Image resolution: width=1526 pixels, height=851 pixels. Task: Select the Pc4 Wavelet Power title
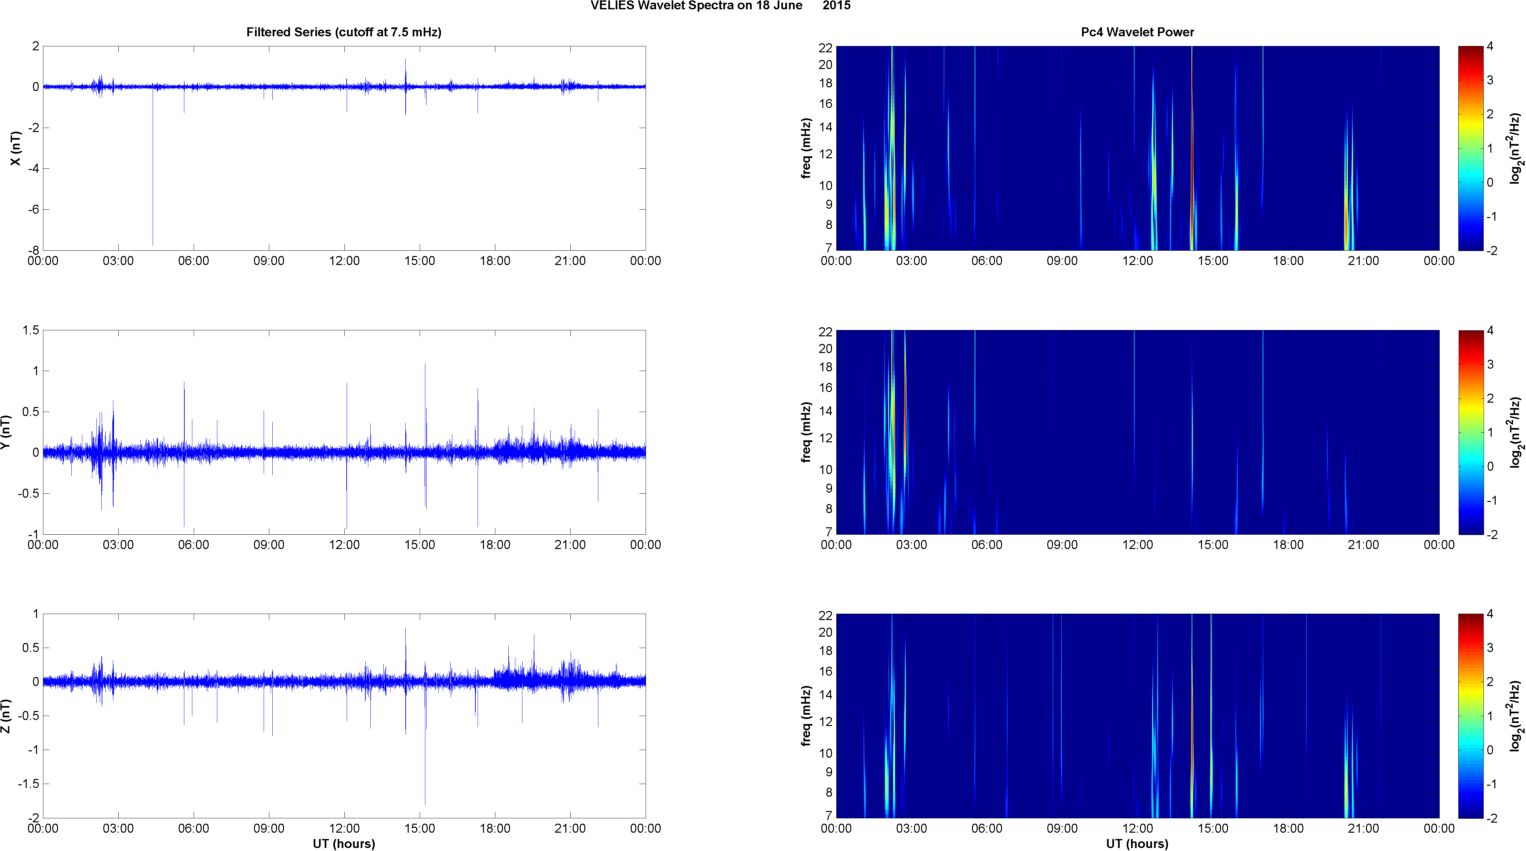(1137, 32)
